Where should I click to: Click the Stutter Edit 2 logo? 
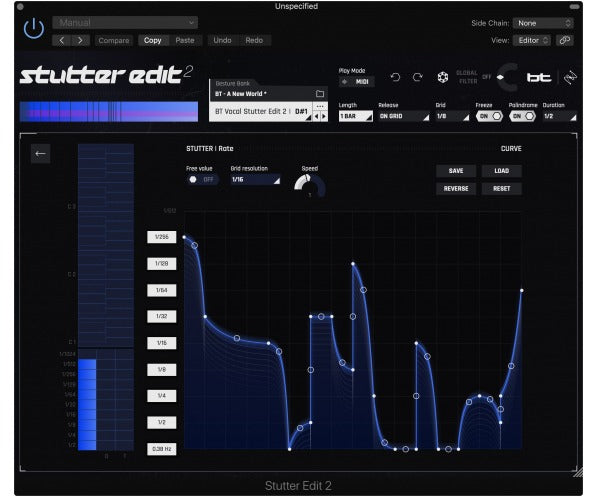pyautogui.click(x=107, y=75)
